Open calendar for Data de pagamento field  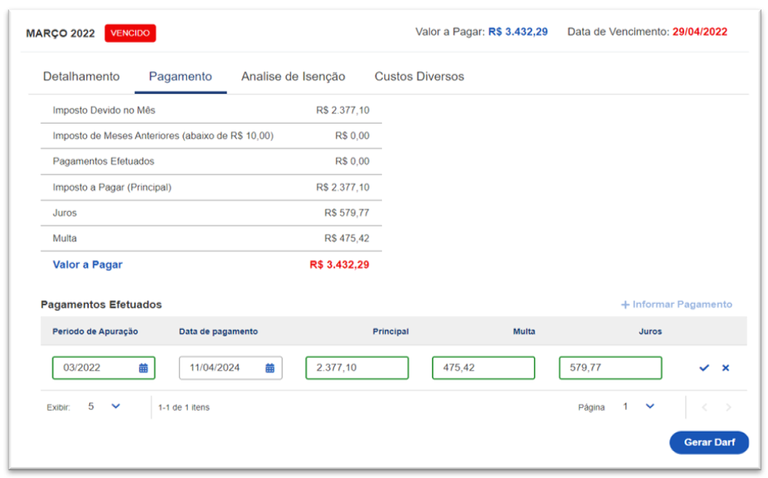270,368
